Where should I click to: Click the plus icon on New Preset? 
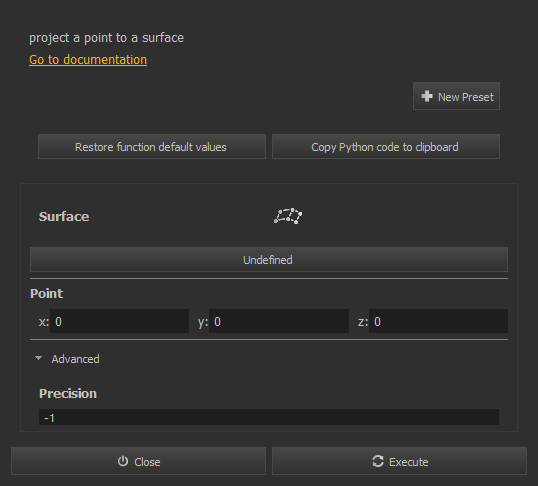coord(427,96)
